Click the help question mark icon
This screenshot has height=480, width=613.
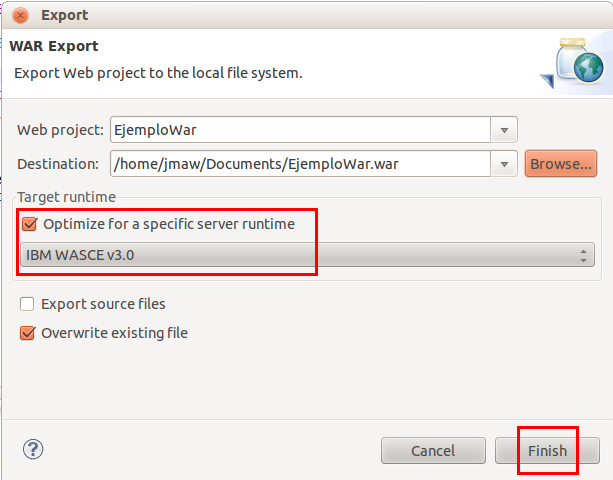[33, 449]
